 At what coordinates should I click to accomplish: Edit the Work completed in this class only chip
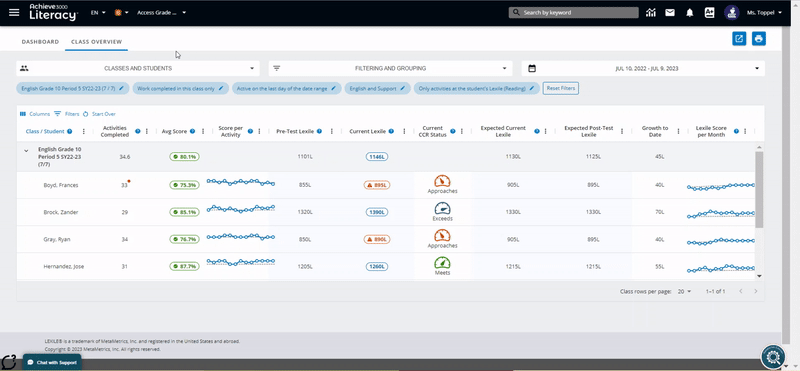coord(179,88)
